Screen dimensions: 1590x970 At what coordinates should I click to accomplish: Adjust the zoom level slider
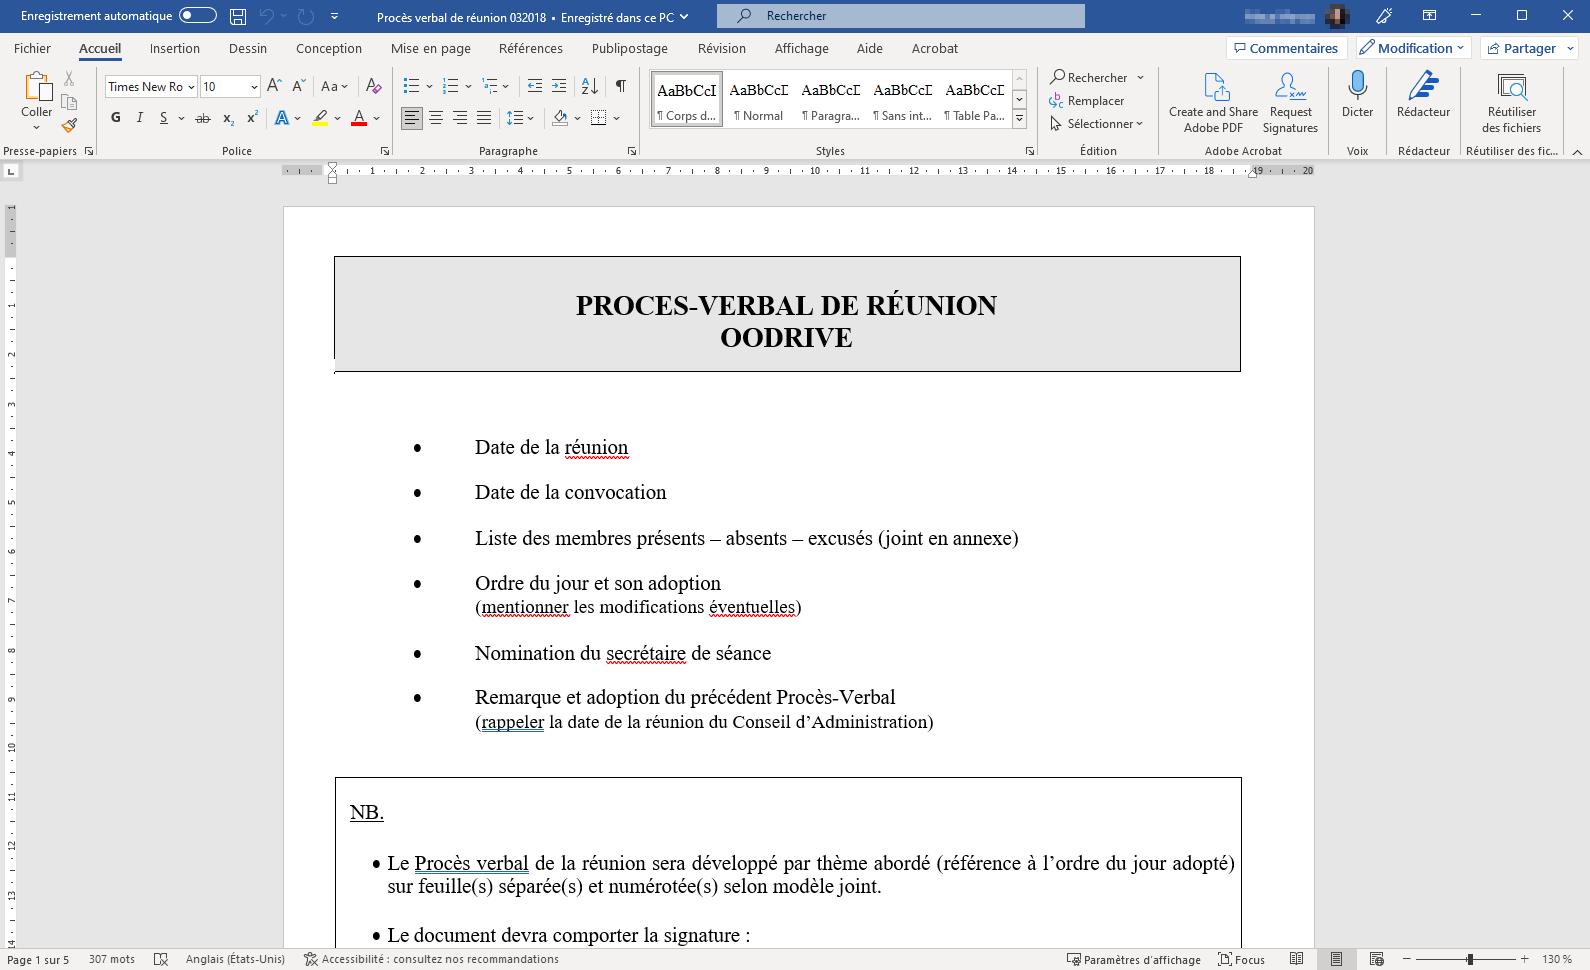[x=1469, y=959]
